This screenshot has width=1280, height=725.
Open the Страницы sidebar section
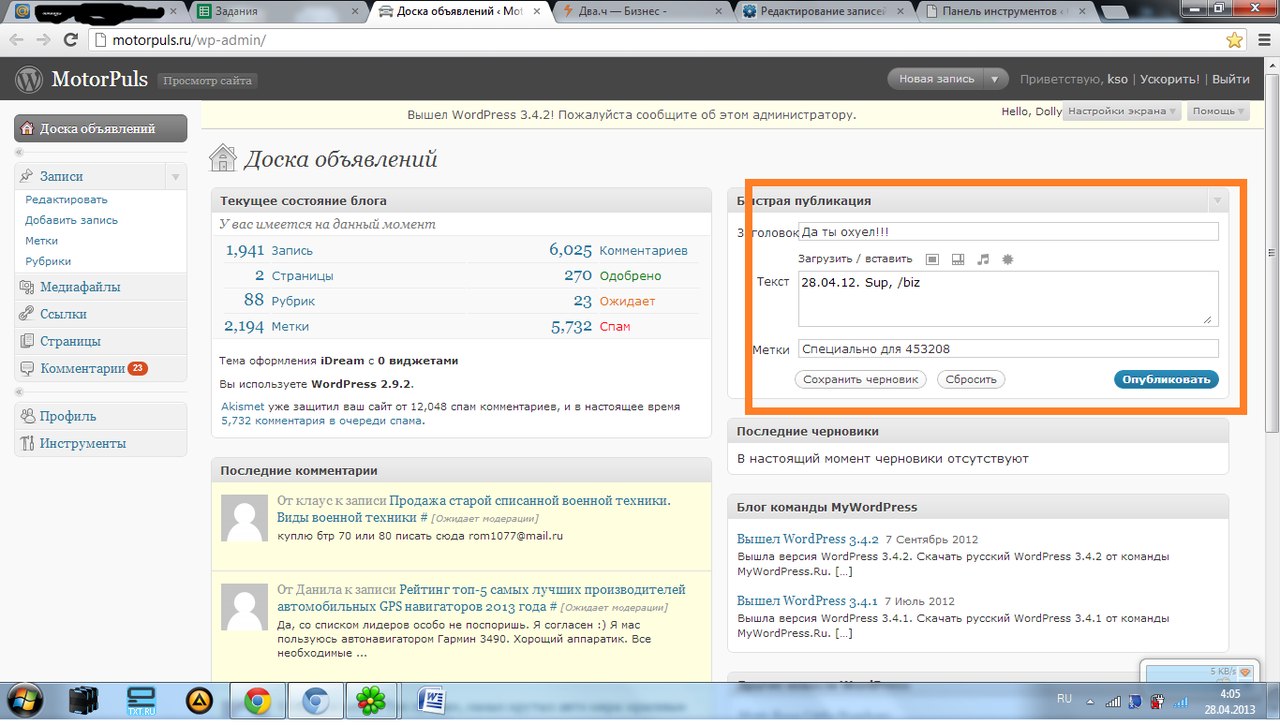[x=100, y=341]
